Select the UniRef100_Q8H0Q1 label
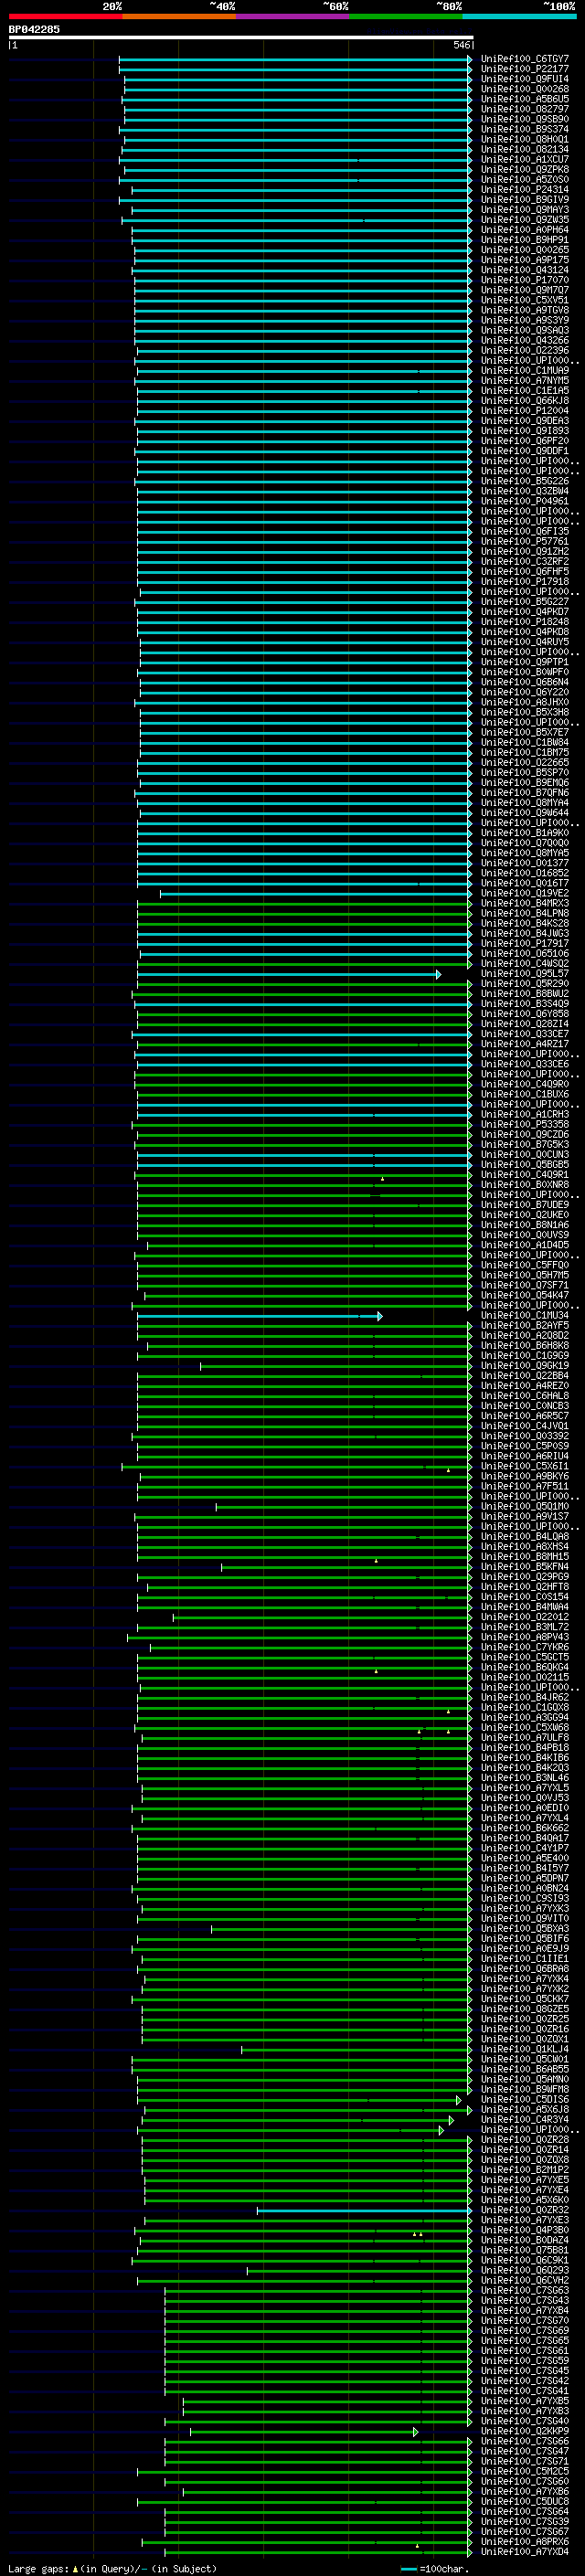The image size is (585, 2576). pos(525,139)
